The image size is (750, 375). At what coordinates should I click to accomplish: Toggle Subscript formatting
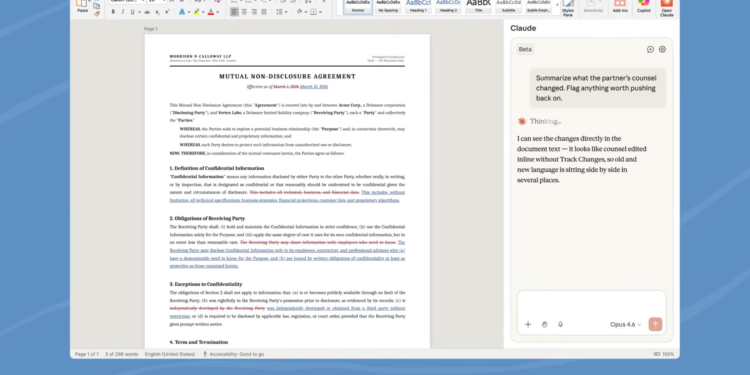coord(158,12)
